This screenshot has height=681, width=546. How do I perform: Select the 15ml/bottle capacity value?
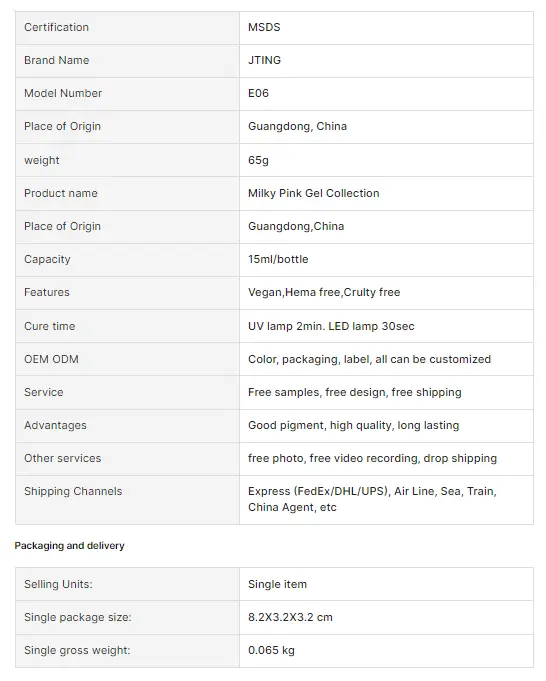[x=278, y=259]
